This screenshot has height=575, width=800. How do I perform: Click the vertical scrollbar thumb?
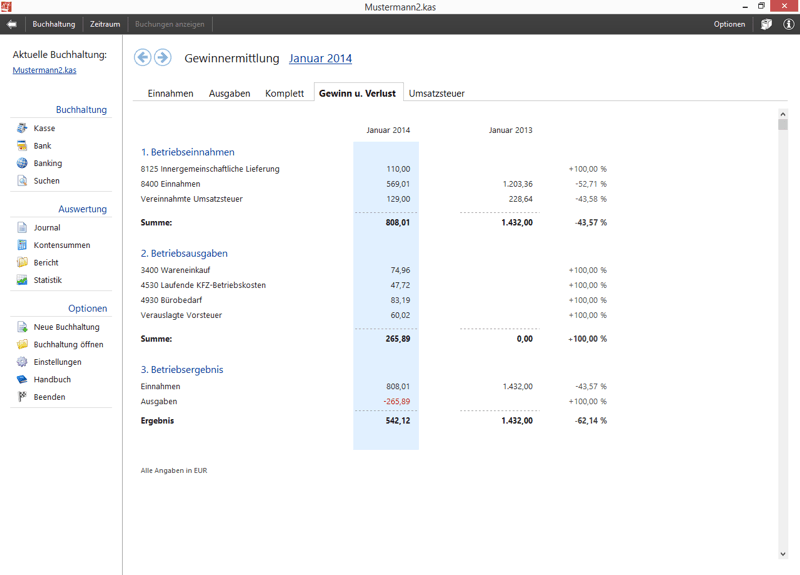coord(783,124)
